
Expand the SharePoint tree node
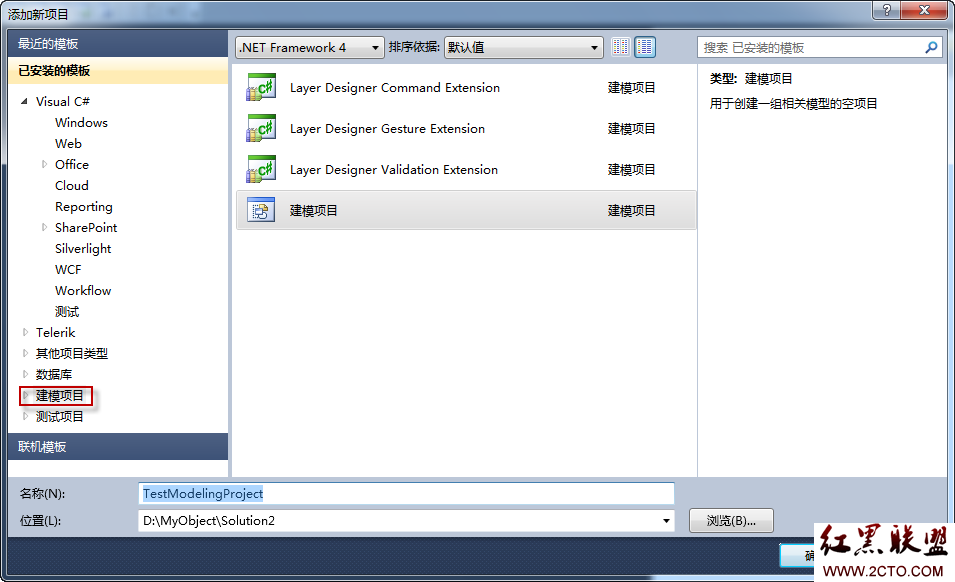click(x=44, y=227)
